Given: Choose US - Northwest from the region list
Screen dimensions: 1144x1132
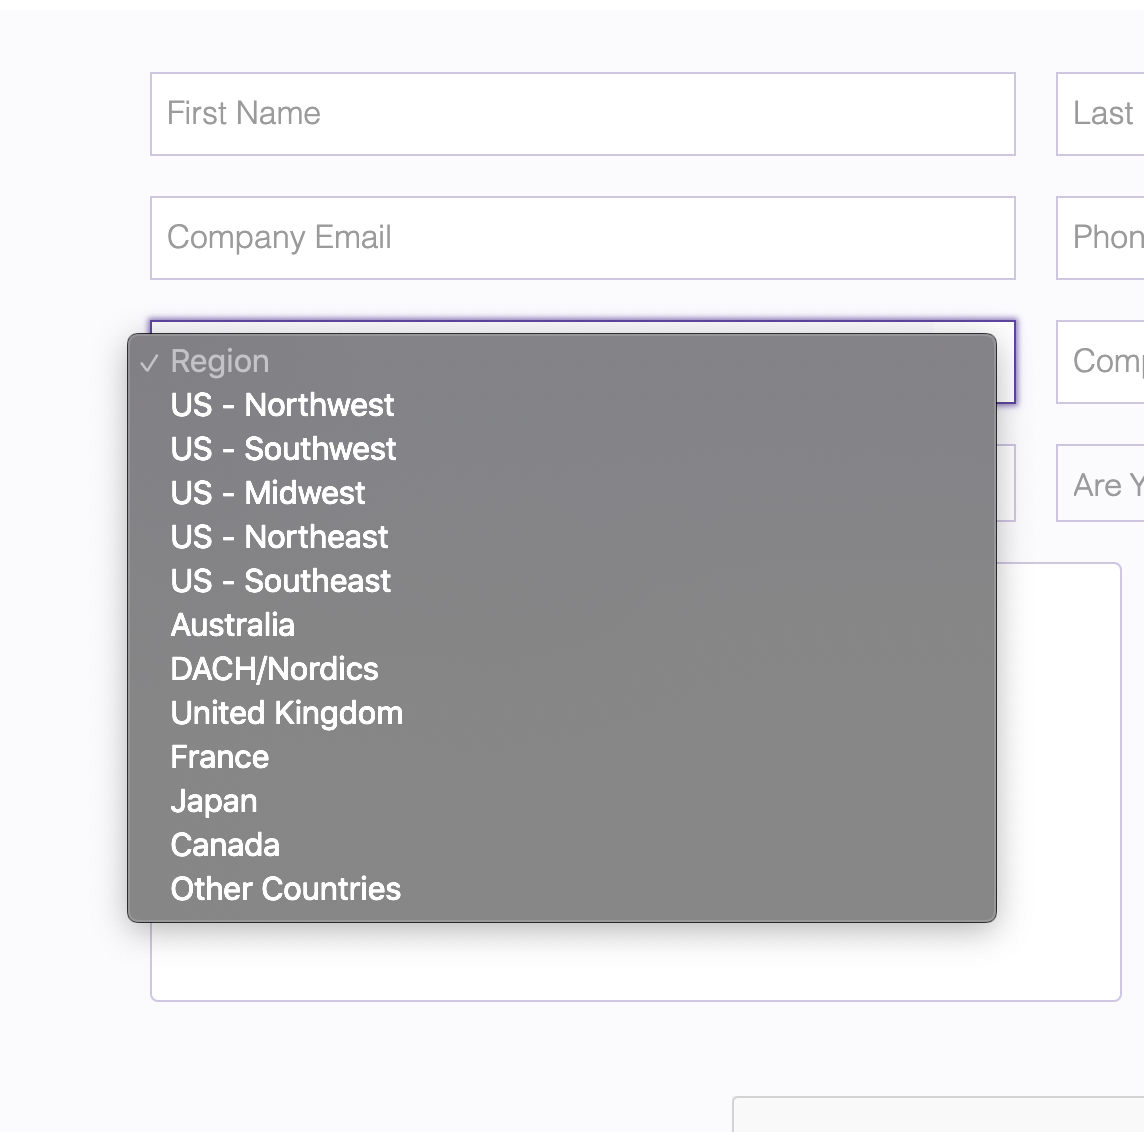Looking at the screenshot, I should coord(282,405).
